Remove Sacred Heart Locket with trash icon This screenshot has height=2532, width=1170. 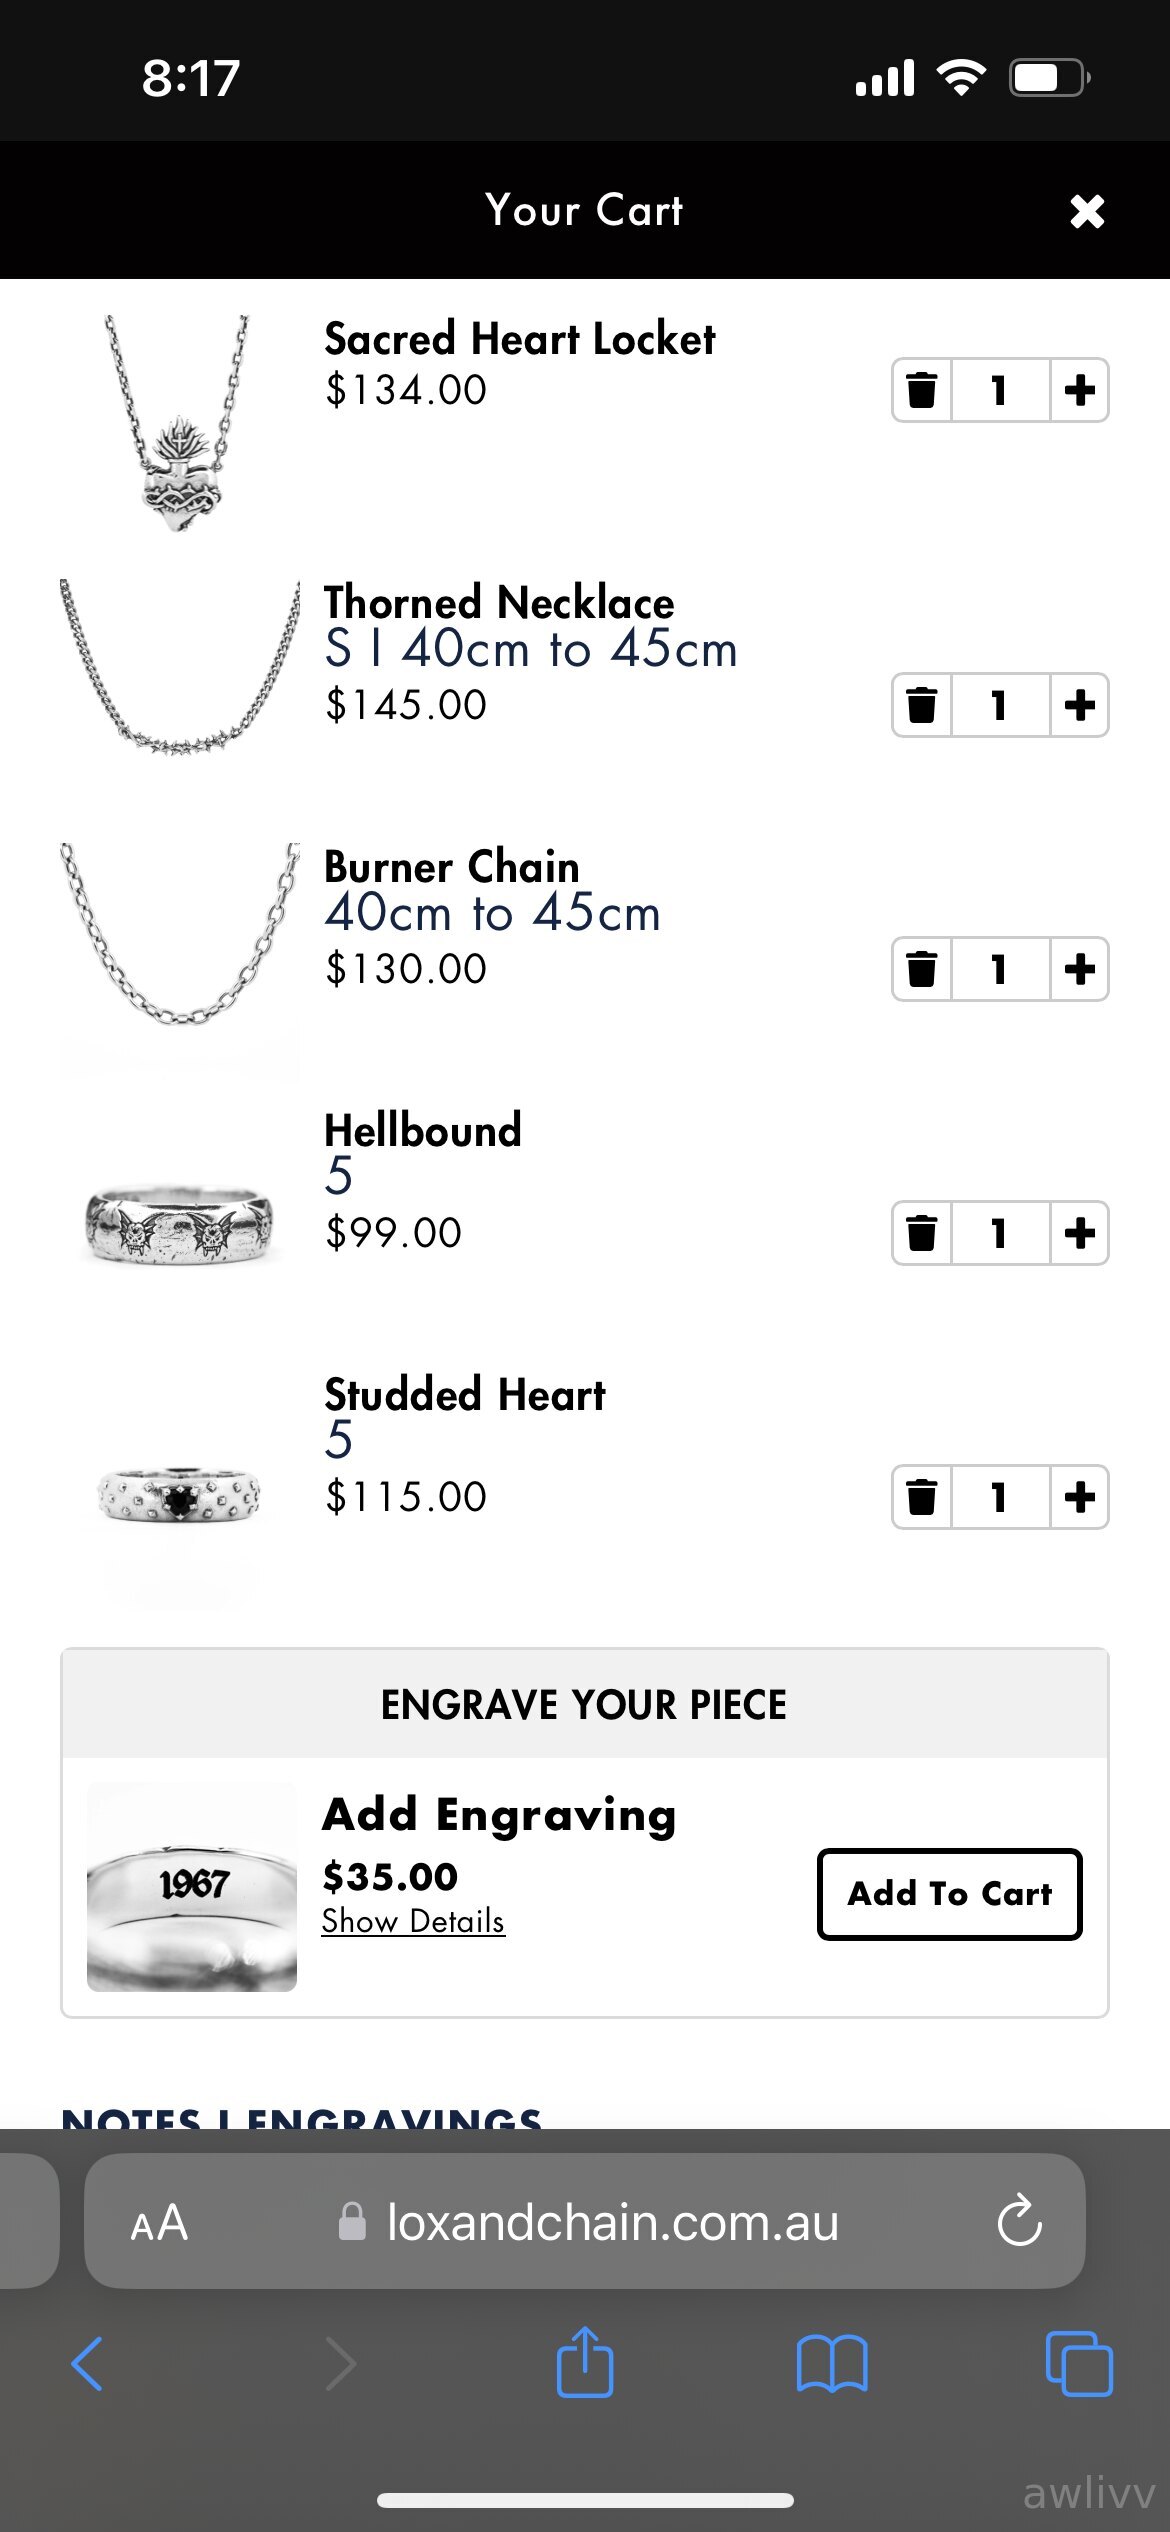pos(921,390)
